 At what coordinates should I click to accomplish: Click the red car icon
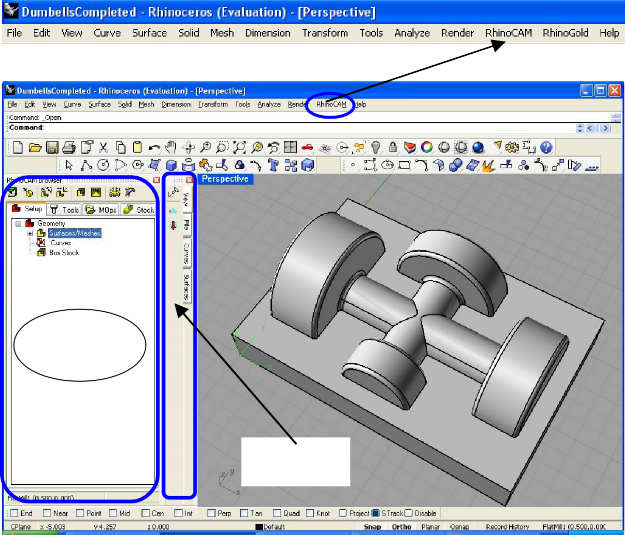(x=307, y=148)
